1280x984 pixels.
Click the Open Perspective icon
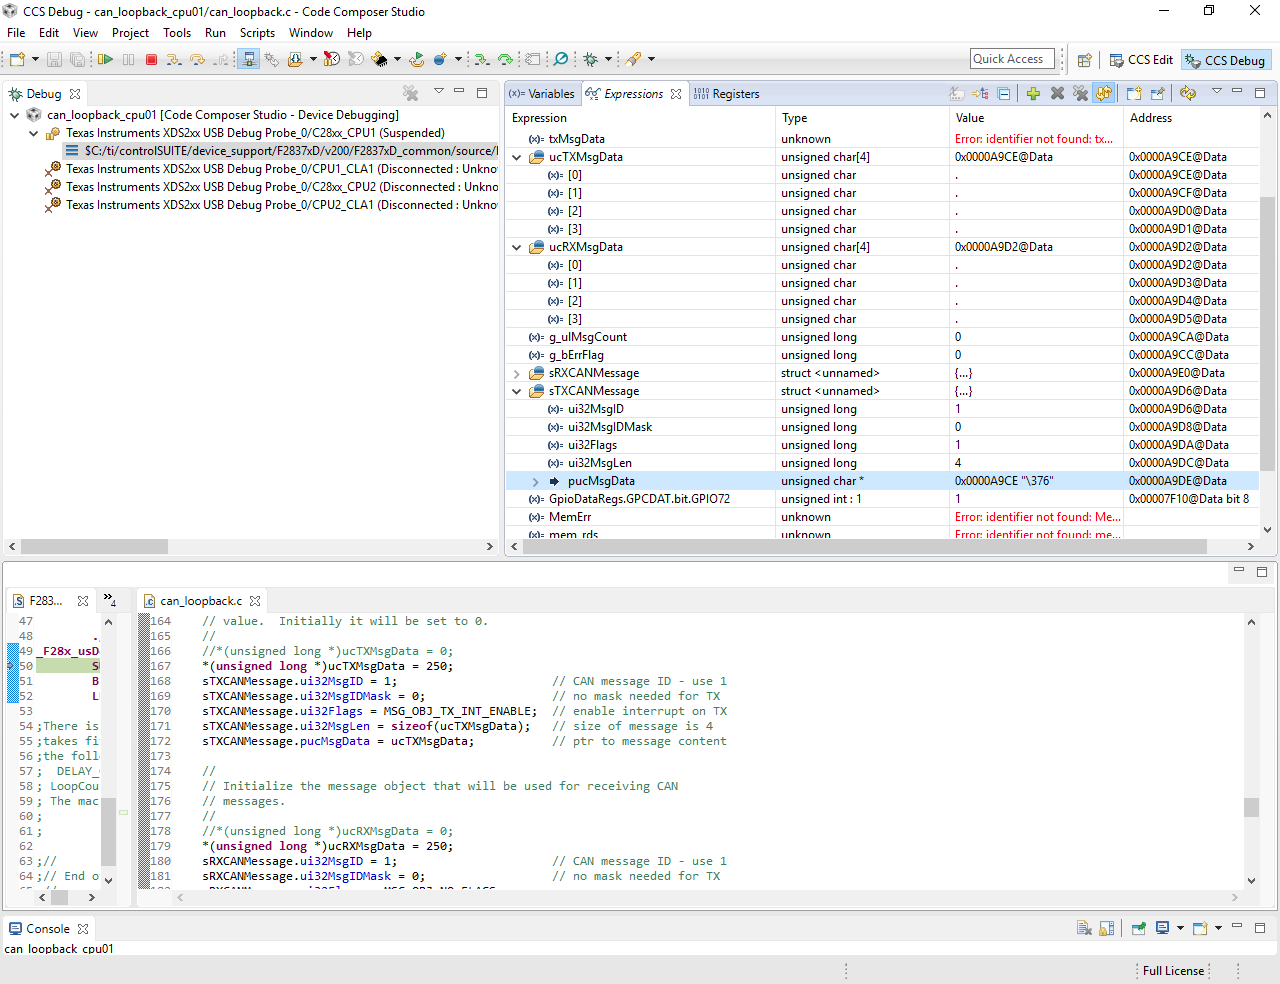pyautogui.click(x=1084, y=60)
